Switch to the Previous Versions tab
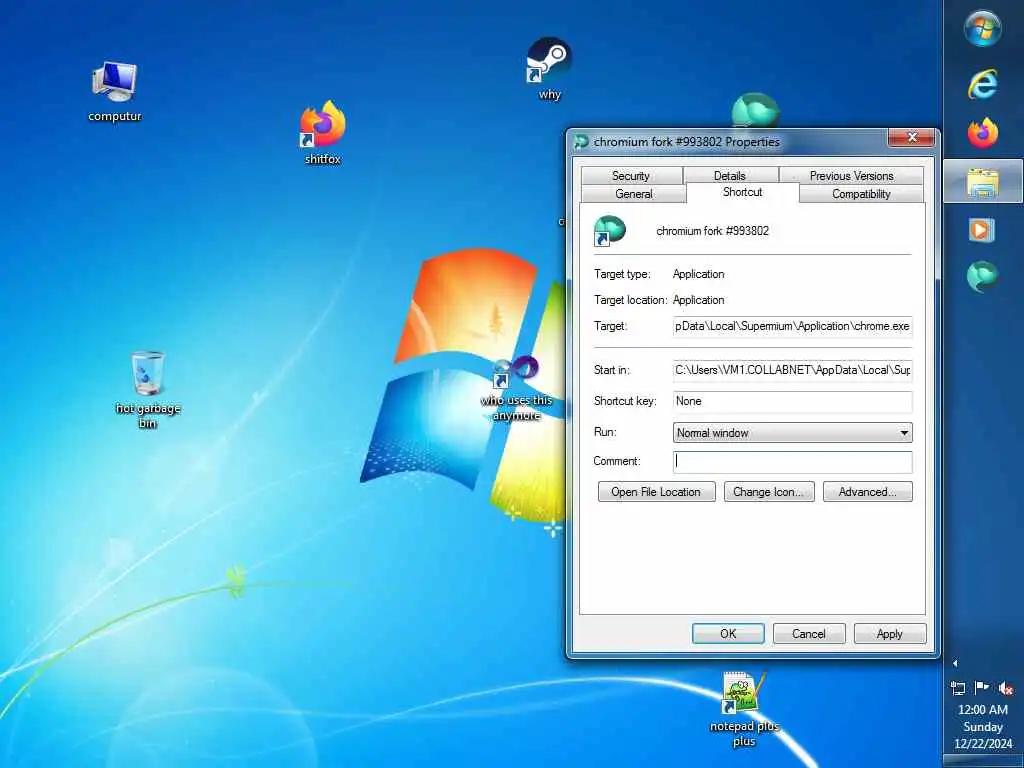Screen dimensions: 1024x768 pyautogui.click(x=852, y=176)
